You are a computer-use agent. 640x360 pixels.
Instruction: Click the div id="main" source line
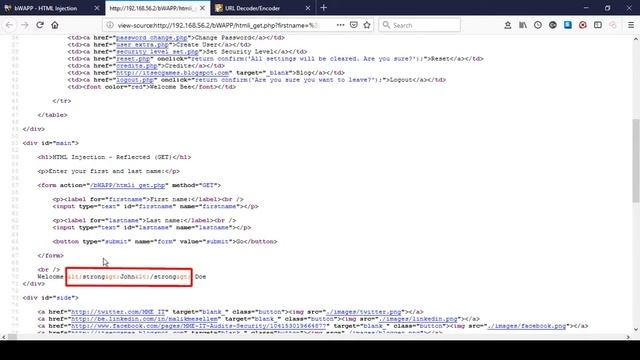(x=51, y=143)
